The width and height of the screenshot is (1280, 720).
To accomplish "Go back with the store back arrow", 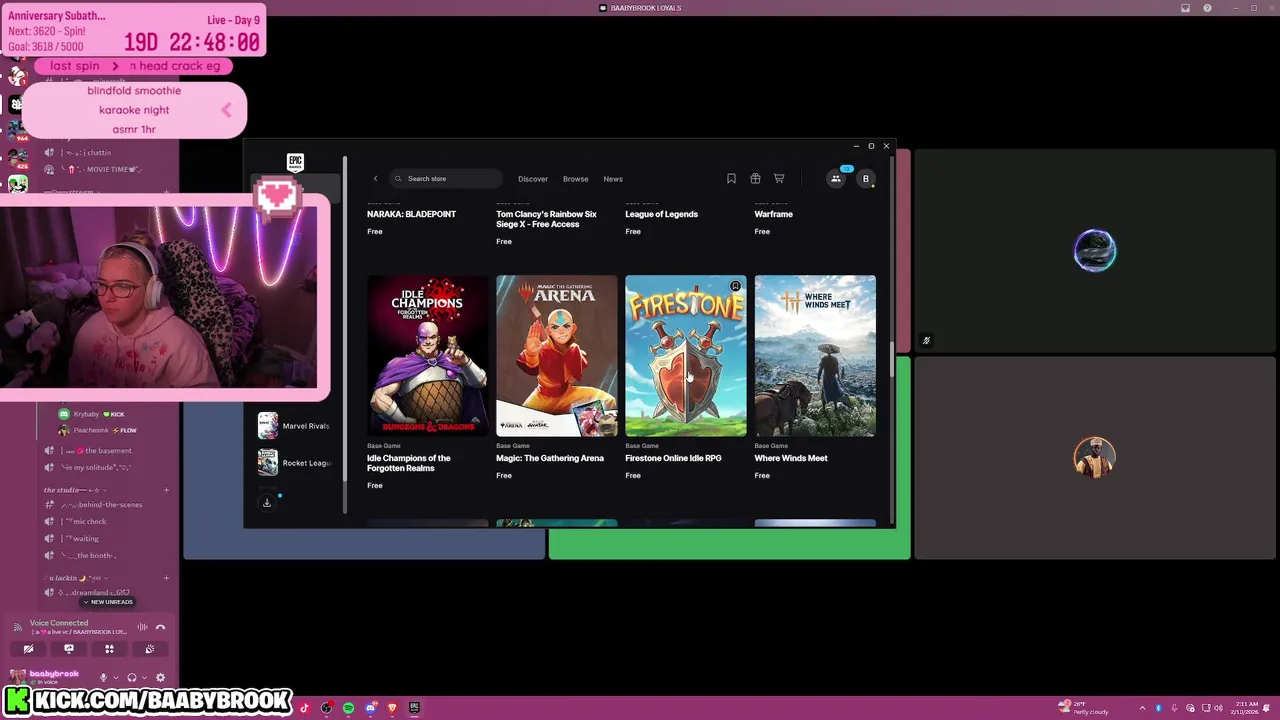I will coord(376,179).
